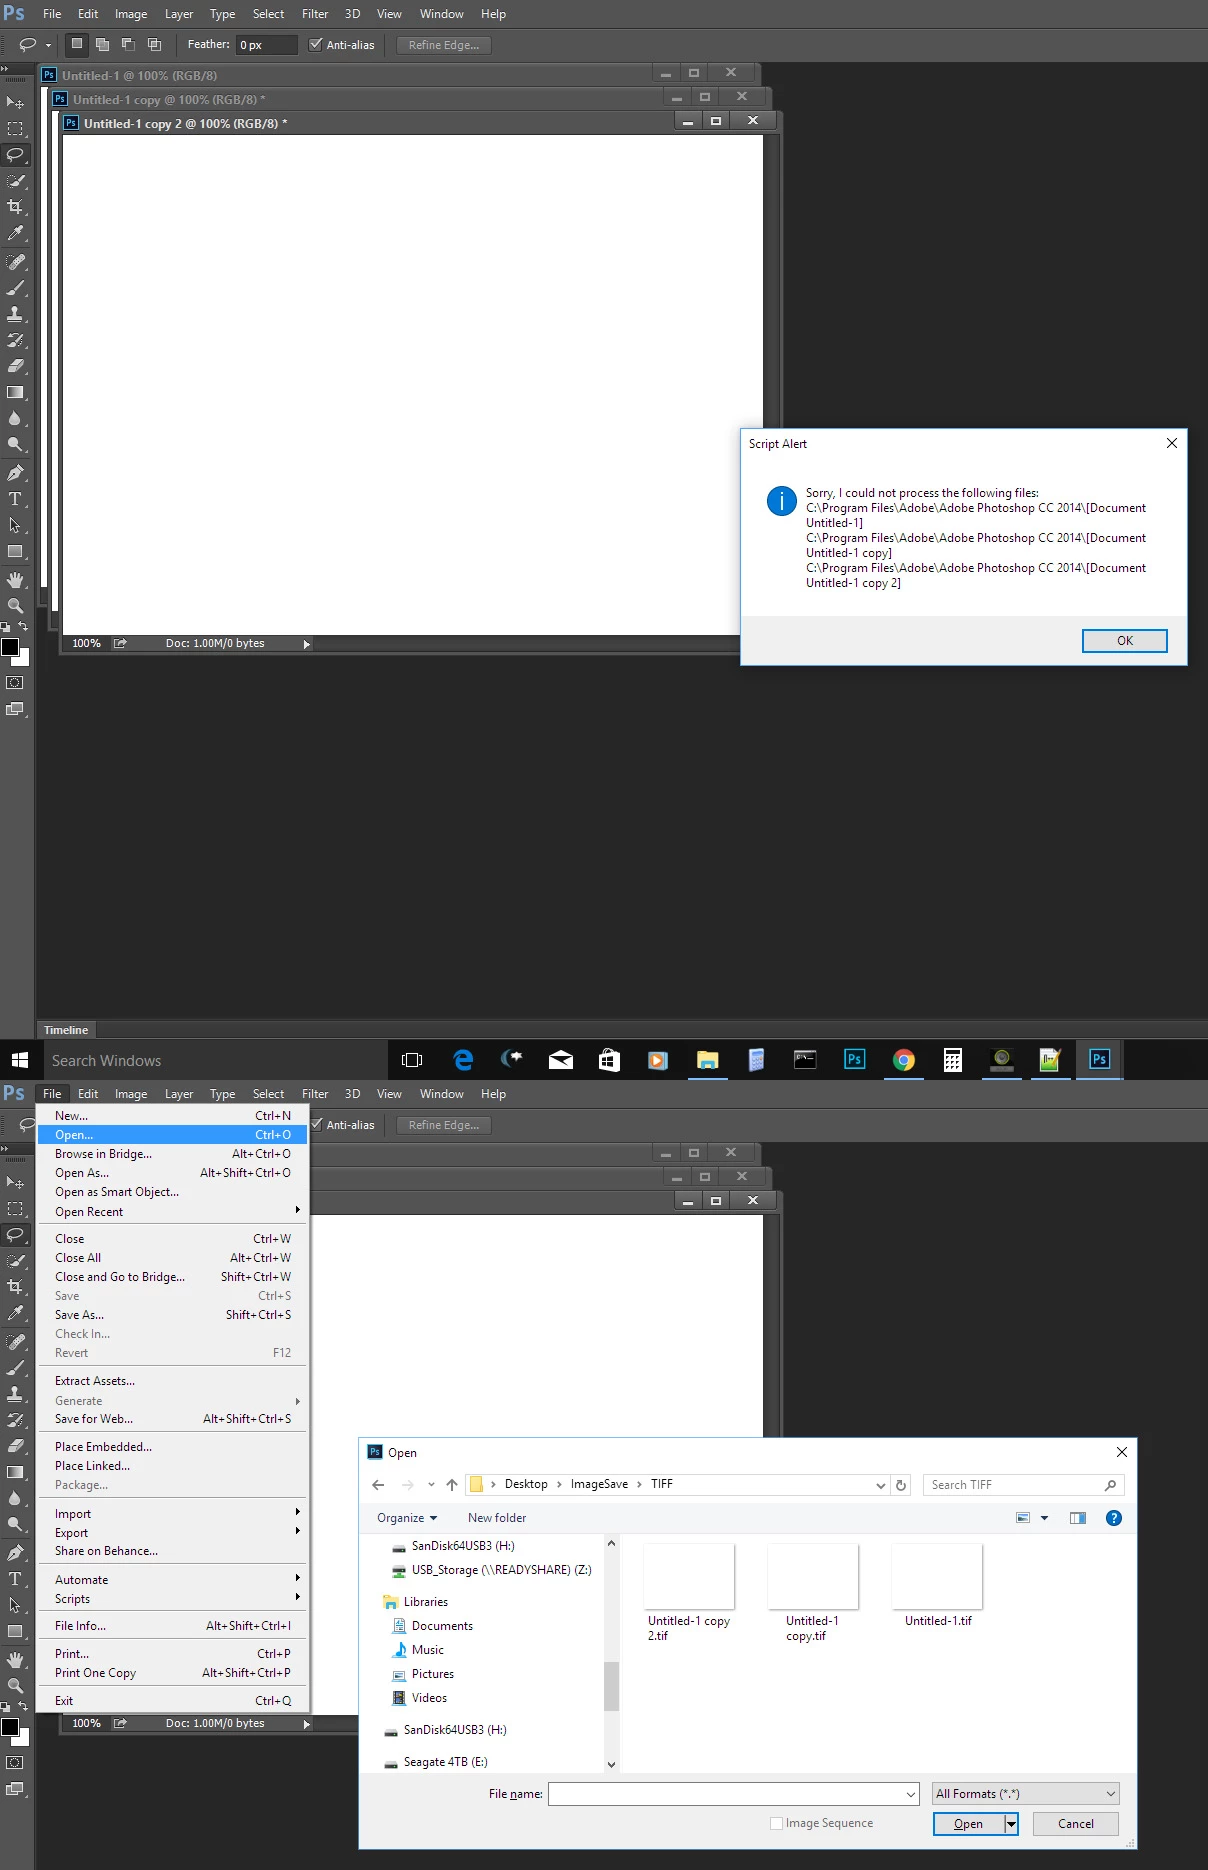Swap foreground and background colors in top toolbox
This screenshot has width=1208, height=1870.
(x=23, y=627)
